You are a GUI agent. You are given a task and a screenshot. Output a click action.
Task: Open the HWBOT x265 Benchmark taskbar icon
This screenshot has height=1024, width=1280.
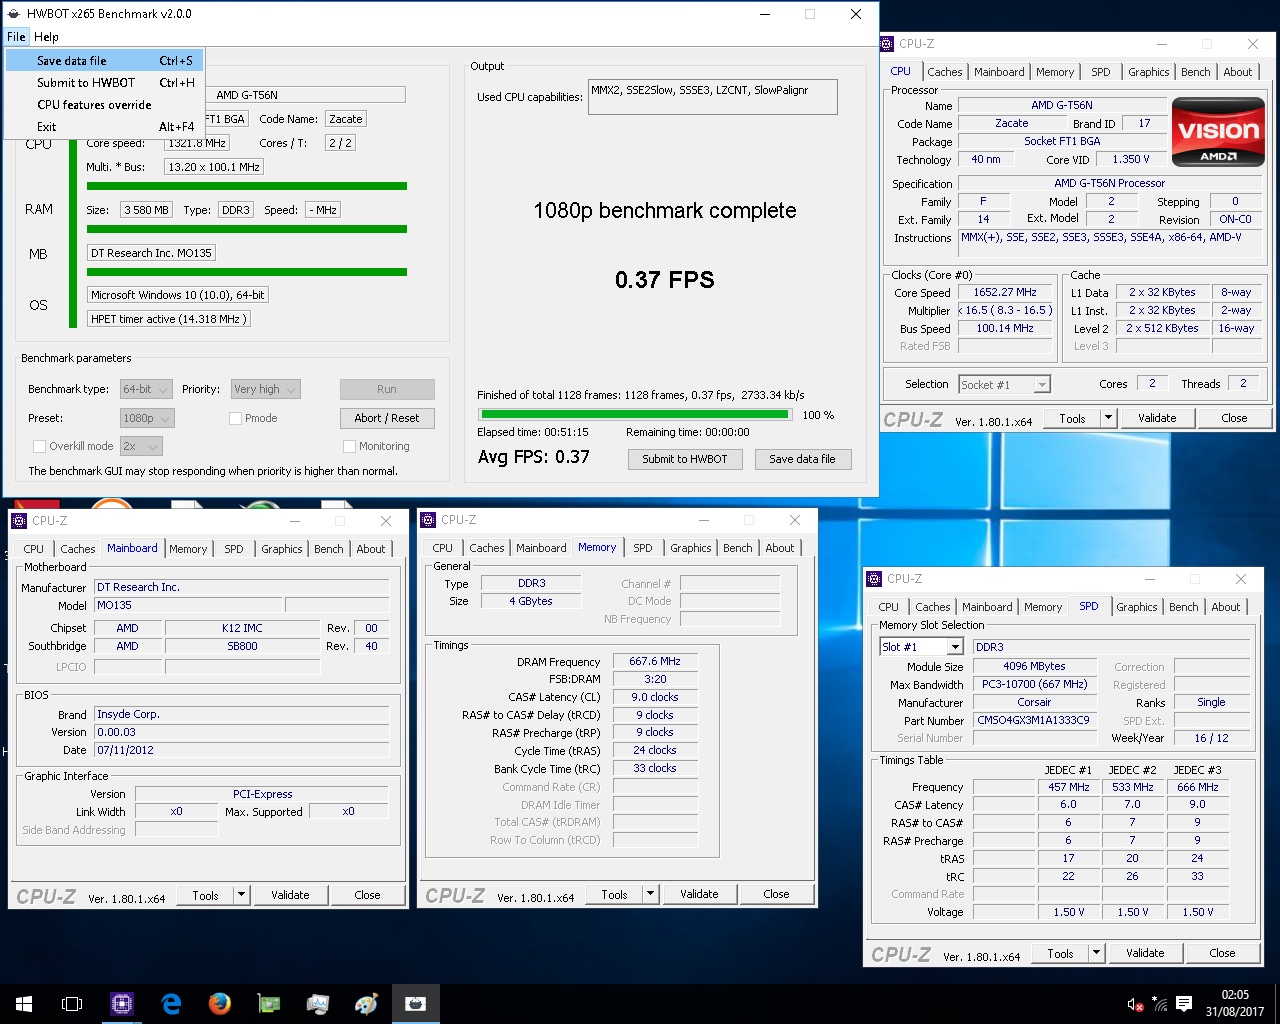[416, 1003]
